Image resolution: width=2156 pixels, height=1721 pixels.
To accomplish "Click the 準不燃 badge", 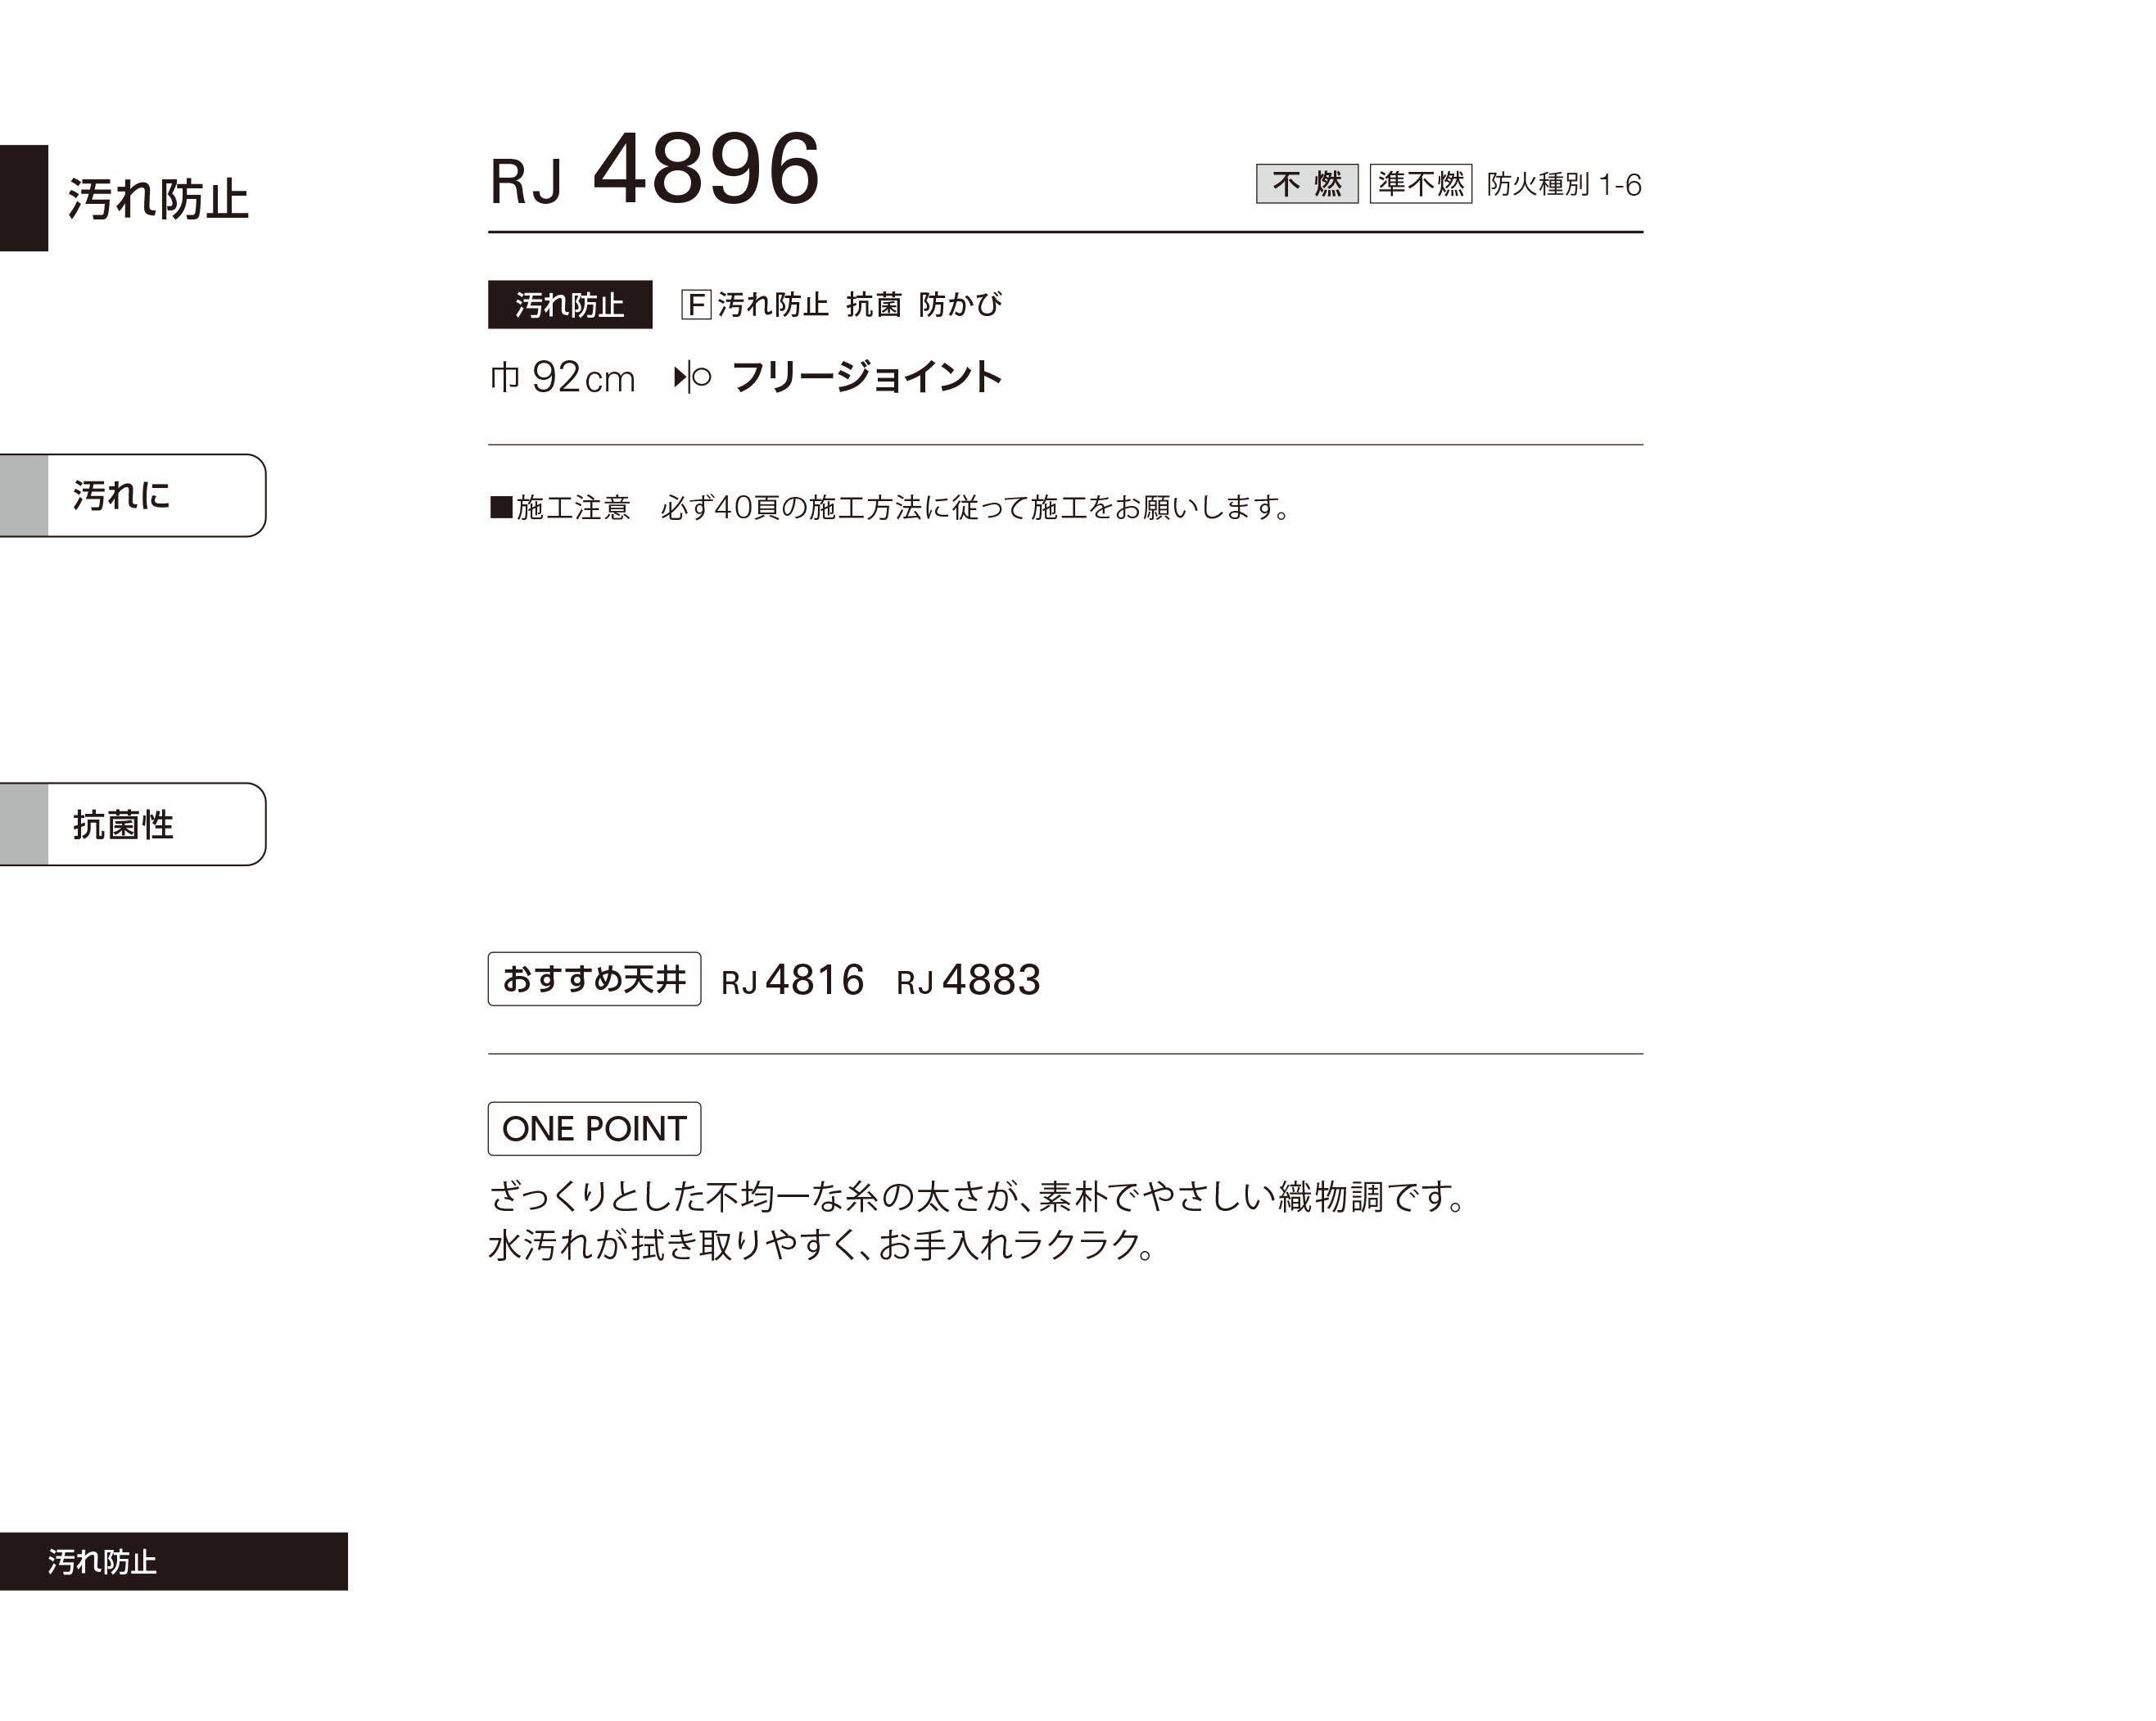I will pyautogui.click(x=1421, y=184).
